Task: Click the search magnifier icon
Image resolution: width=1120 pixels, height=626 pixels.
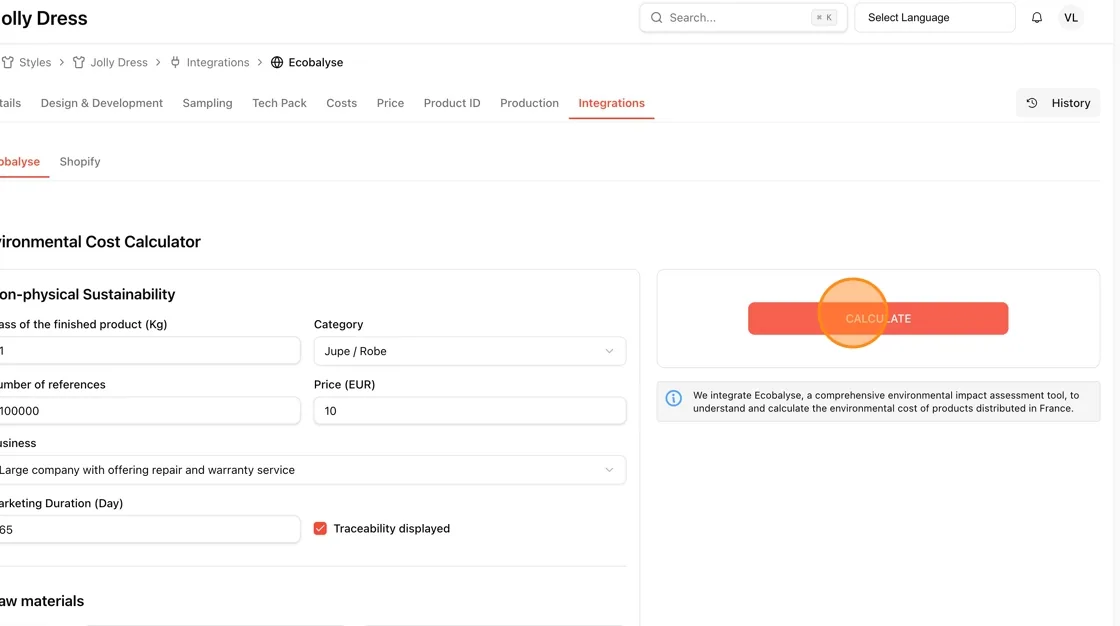Action: pos(656,18)
